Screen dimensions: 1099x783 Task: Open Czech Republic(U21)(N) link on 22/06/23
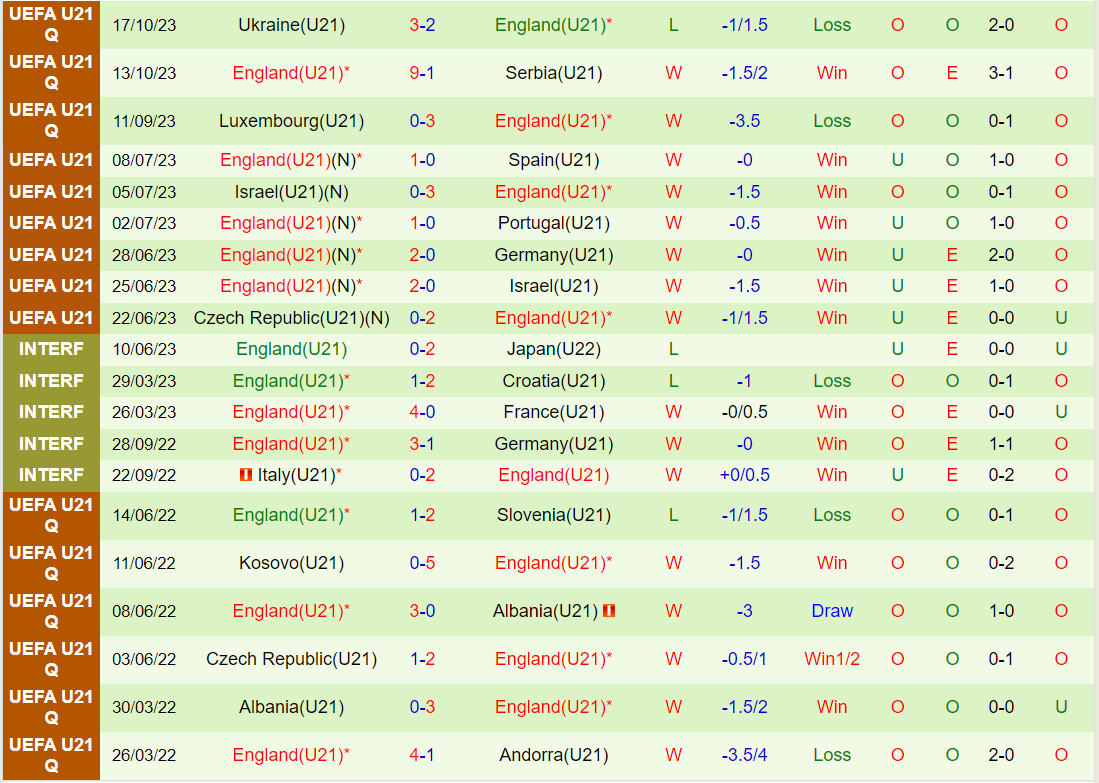click(292, 318)
